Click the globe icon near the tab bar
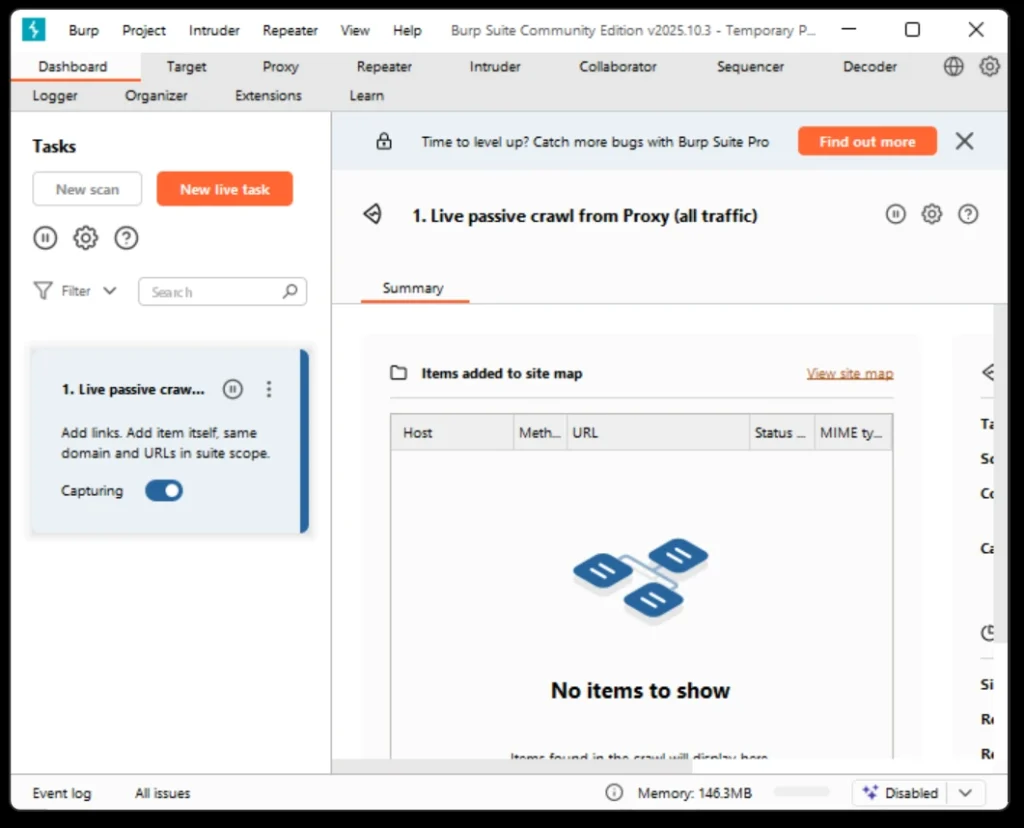Screen dimensions: 1024x828 [952, 66]
